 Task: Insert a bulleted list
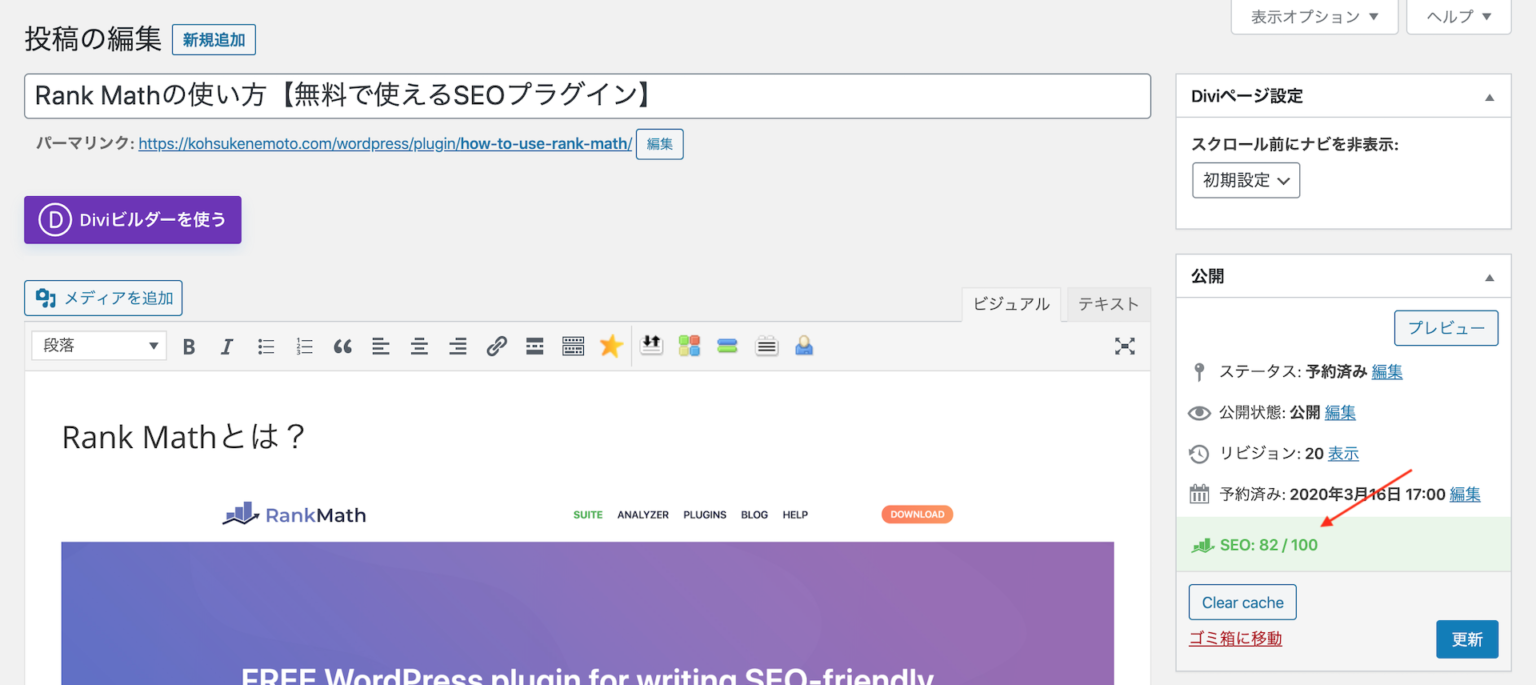tap(265, 345)
